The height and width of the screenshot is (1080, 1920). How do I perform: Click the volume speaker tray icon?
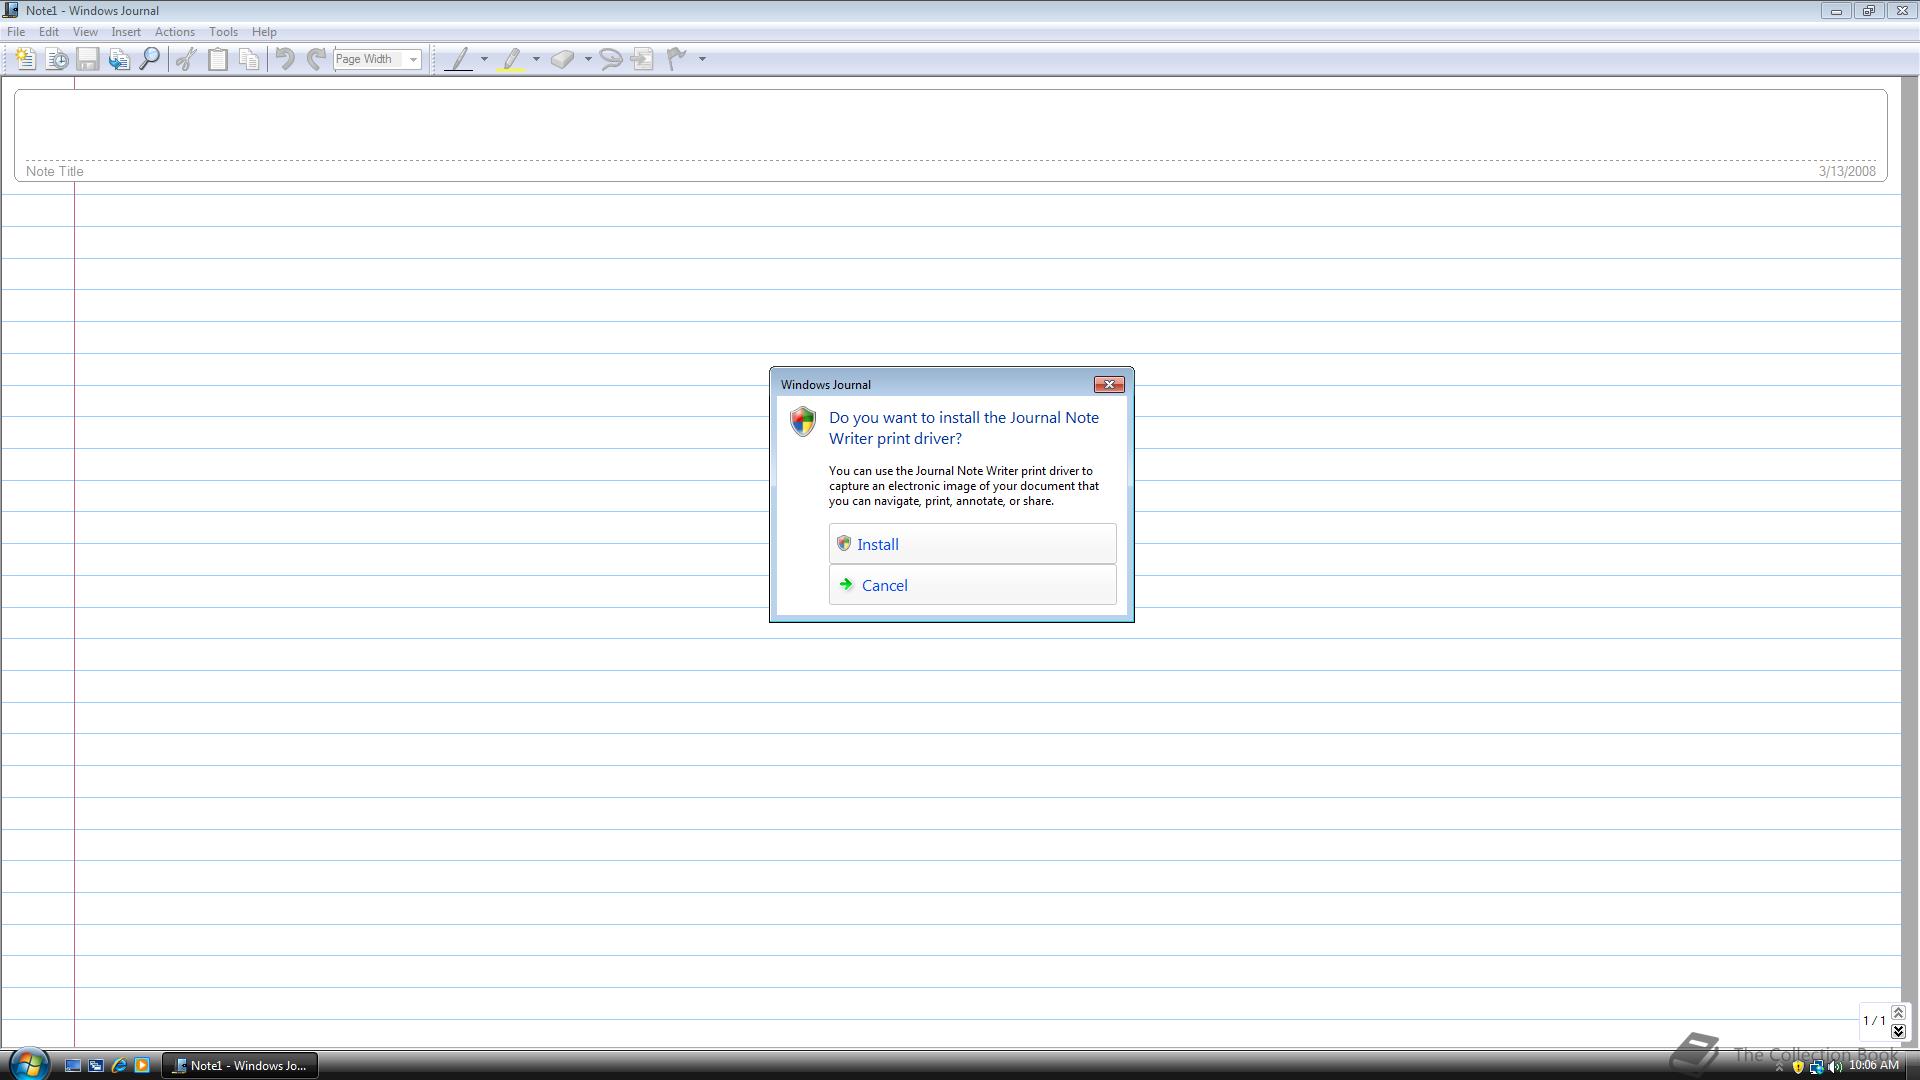(x=1835, y=1067)
